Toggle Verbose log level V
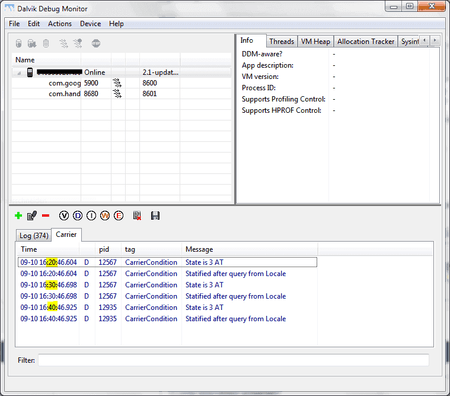The image size is (450, 396). coord(64,216)
